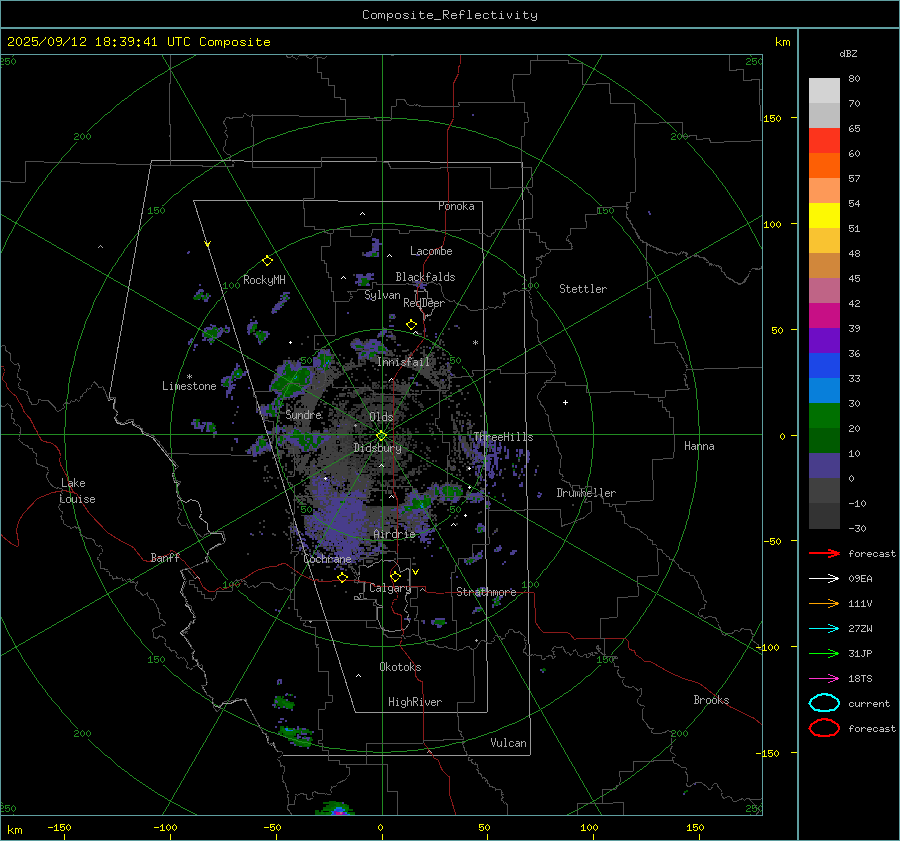Screen dimensions: 900x841
Task: Click the Cochrane label
Action: click(x=327, y=559)
